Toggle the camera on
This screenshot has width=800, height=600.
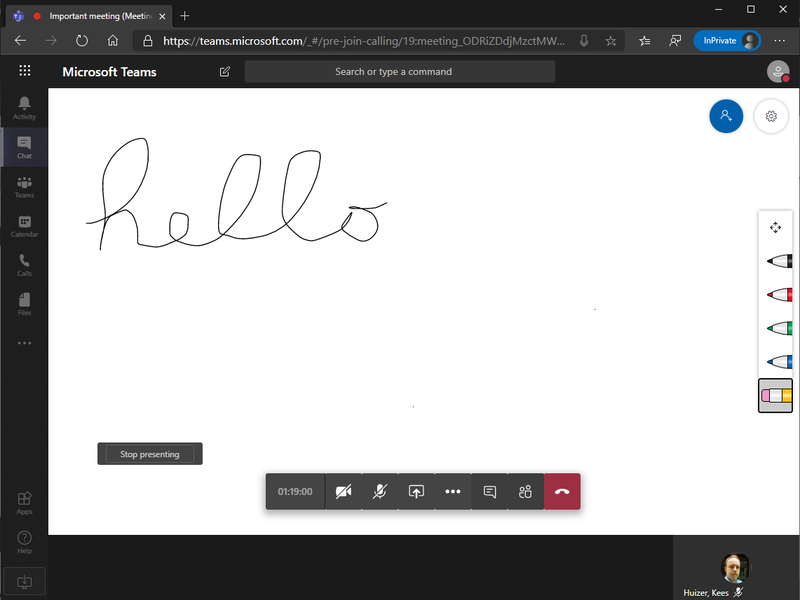(343, 491)
